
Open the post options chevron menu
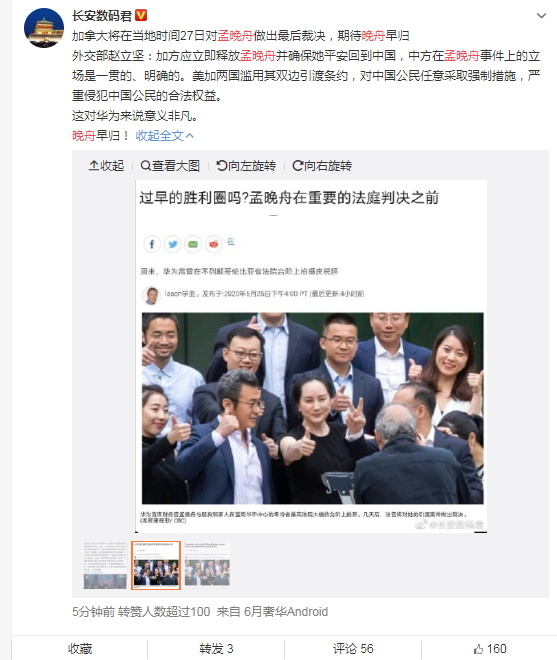point(541,16)
